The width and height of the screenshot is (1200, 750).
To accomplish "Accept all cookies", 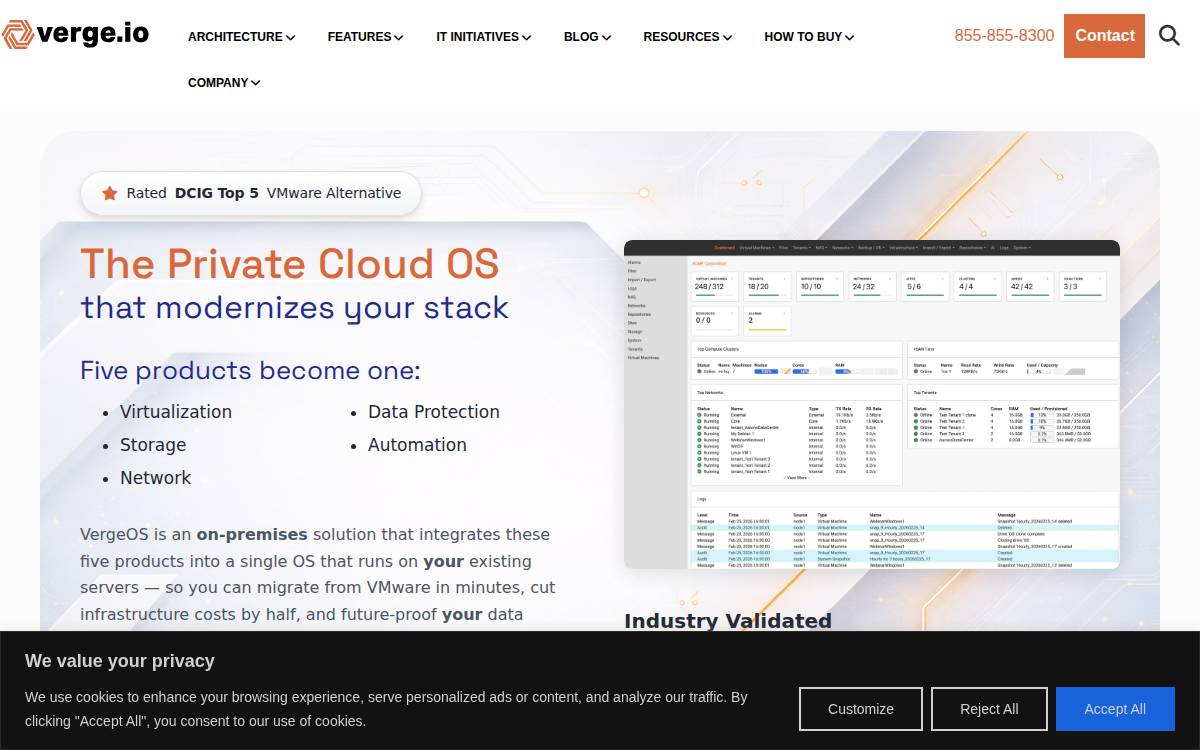I will pyautogui.click(x=1115, y=709).
